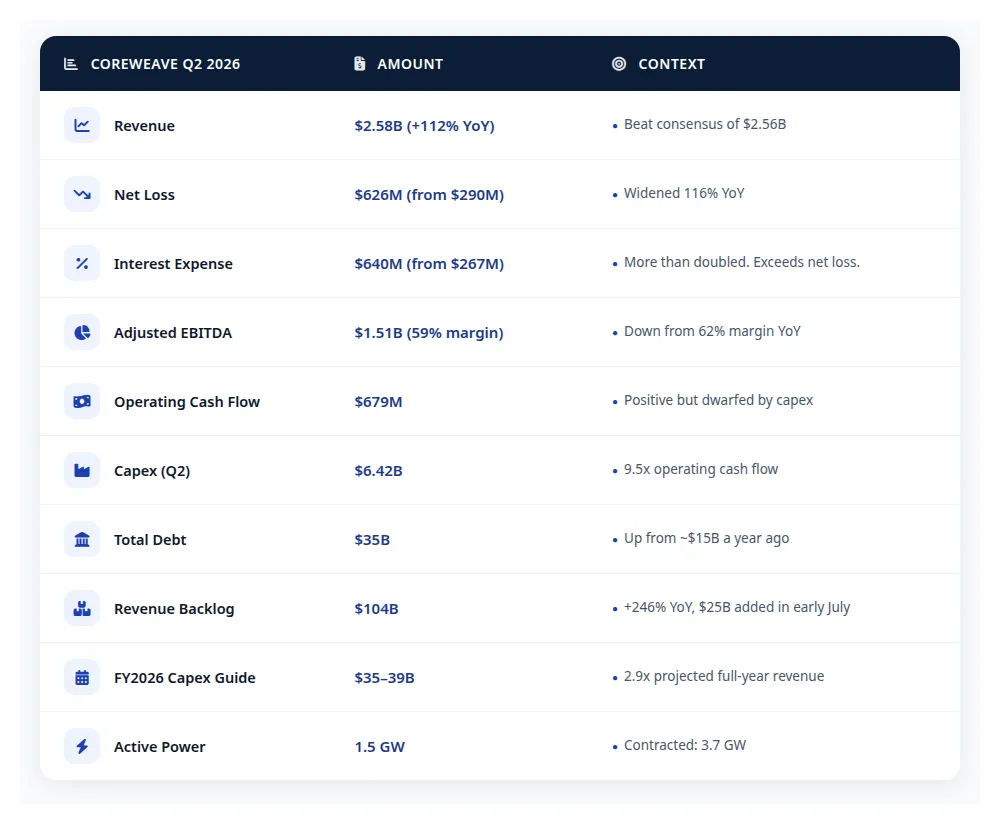Click the Operating Cash Flow money icon
The image size is (1000, 824).
click(82, 401)
